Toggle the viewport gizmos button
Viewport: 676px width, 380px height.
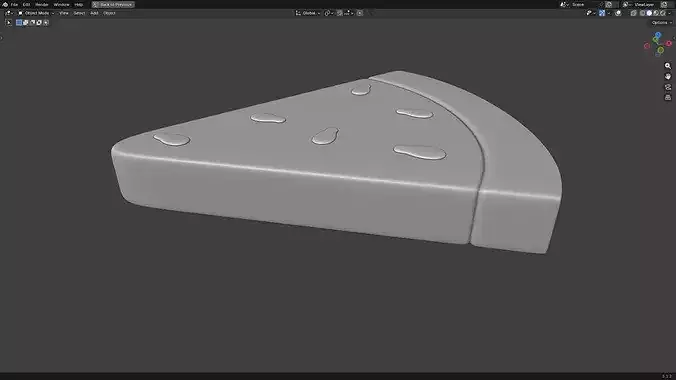pyautogui.click(x=602, y=13)
